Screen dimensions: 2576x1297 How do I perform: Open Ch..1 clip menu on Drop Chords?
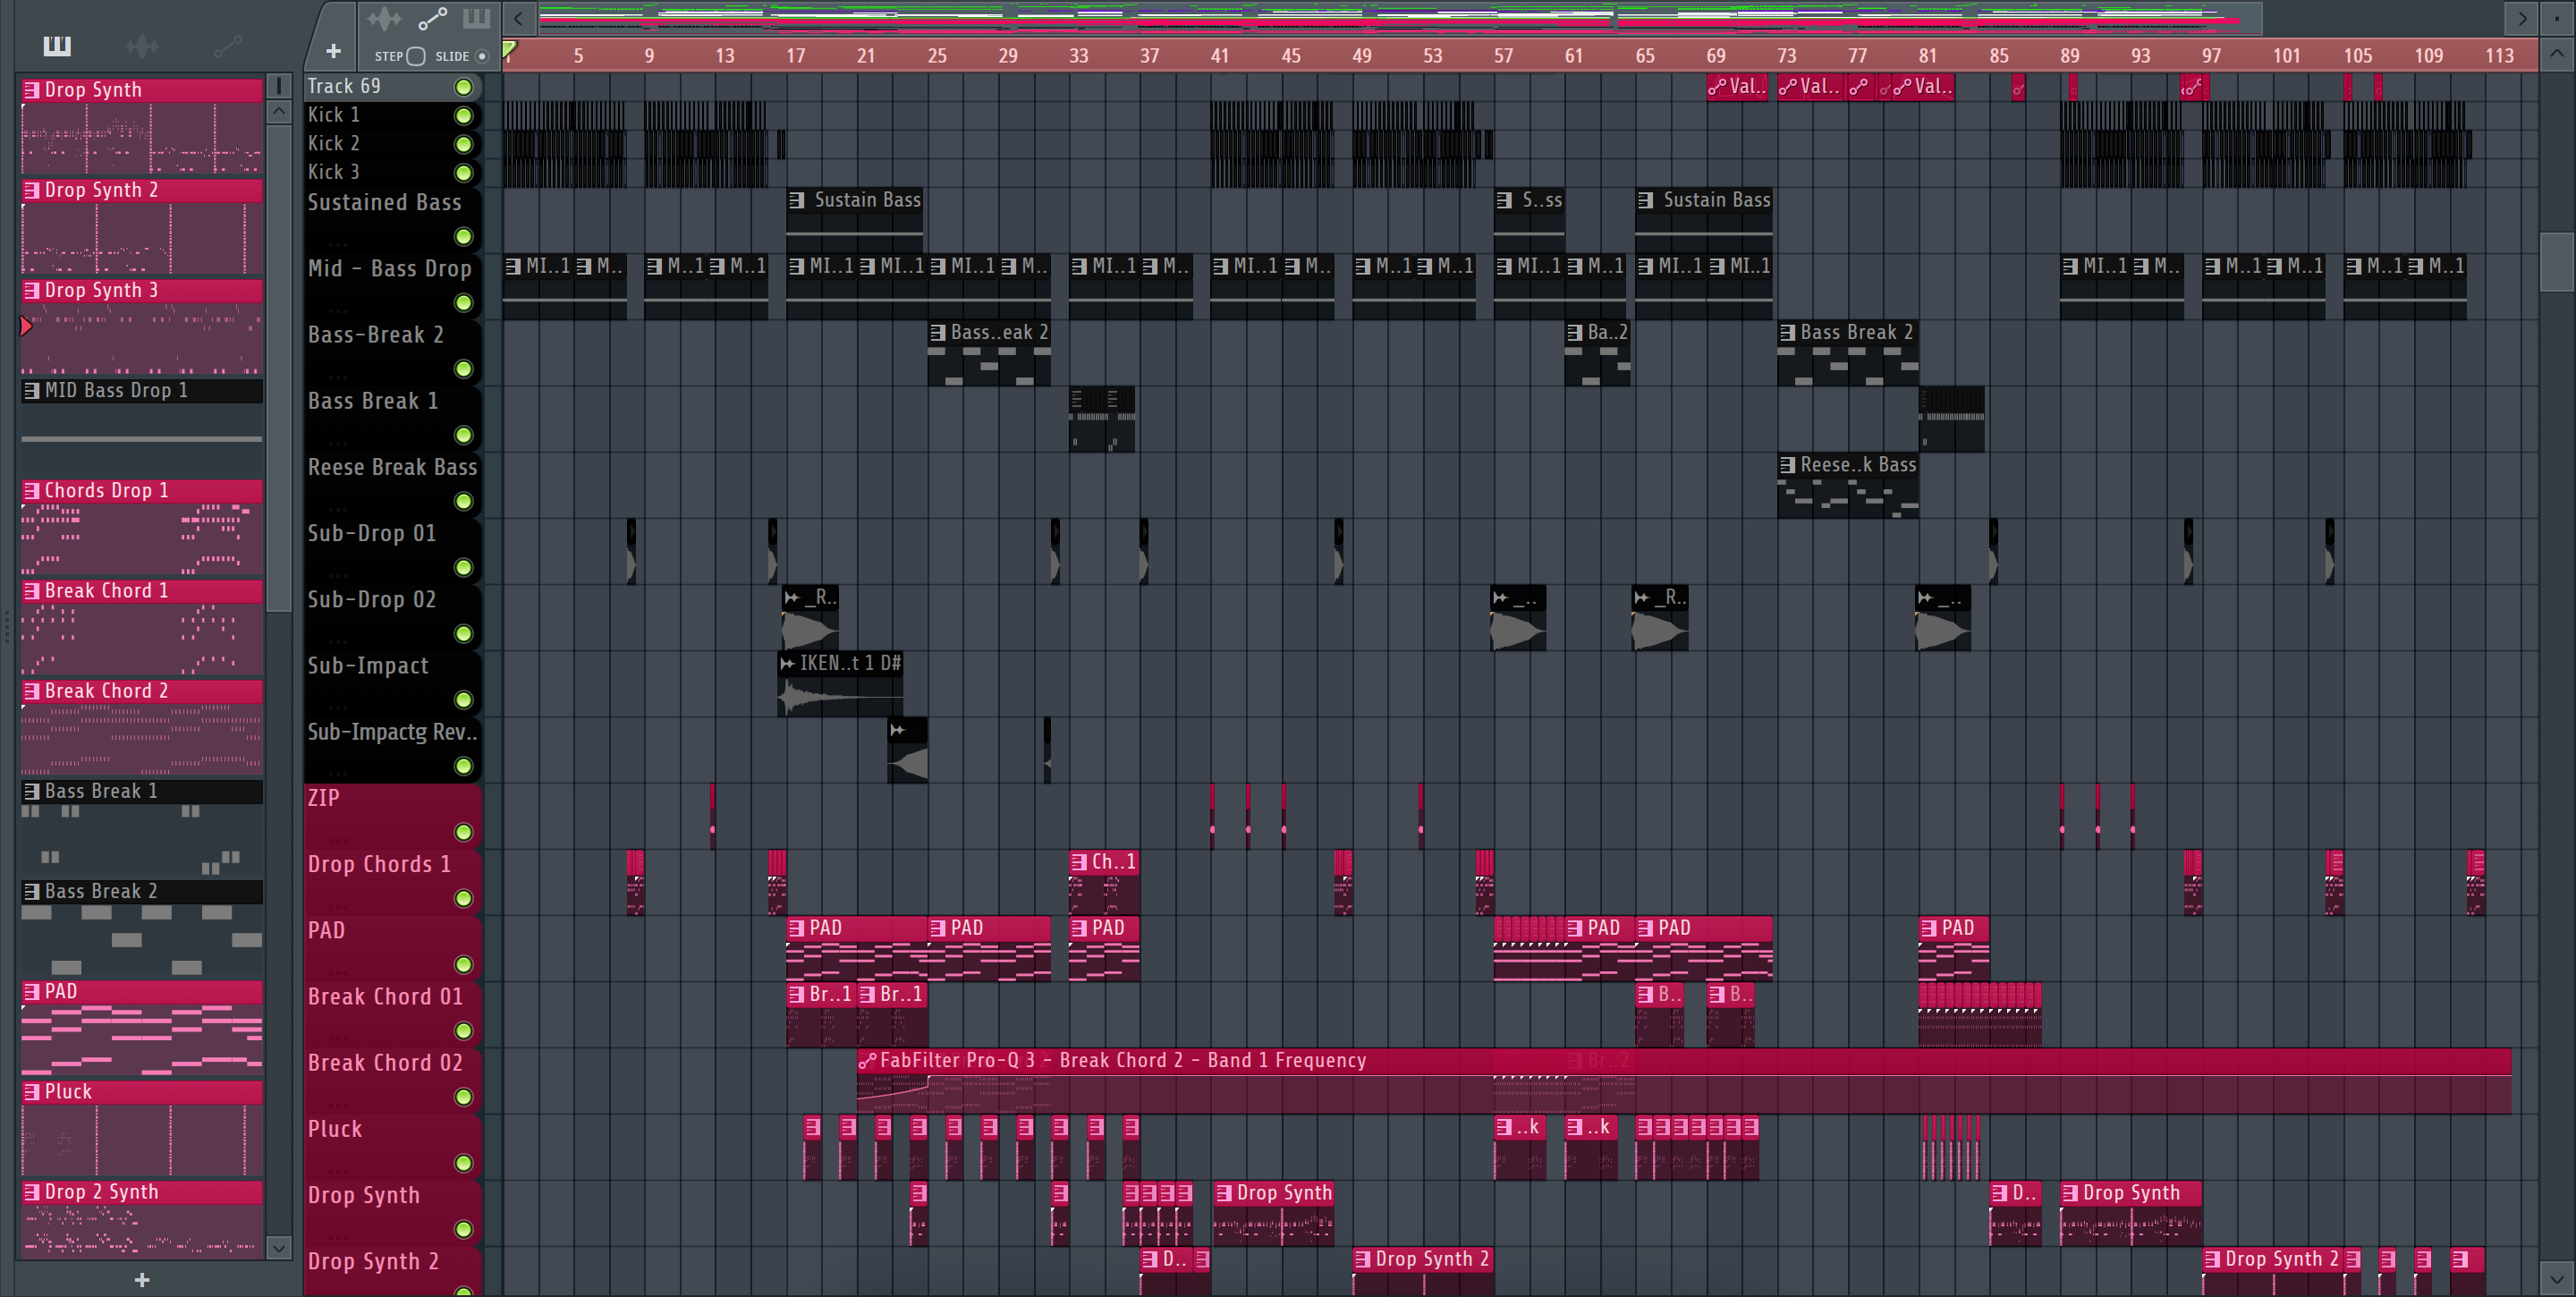(x=1079, y=862)
